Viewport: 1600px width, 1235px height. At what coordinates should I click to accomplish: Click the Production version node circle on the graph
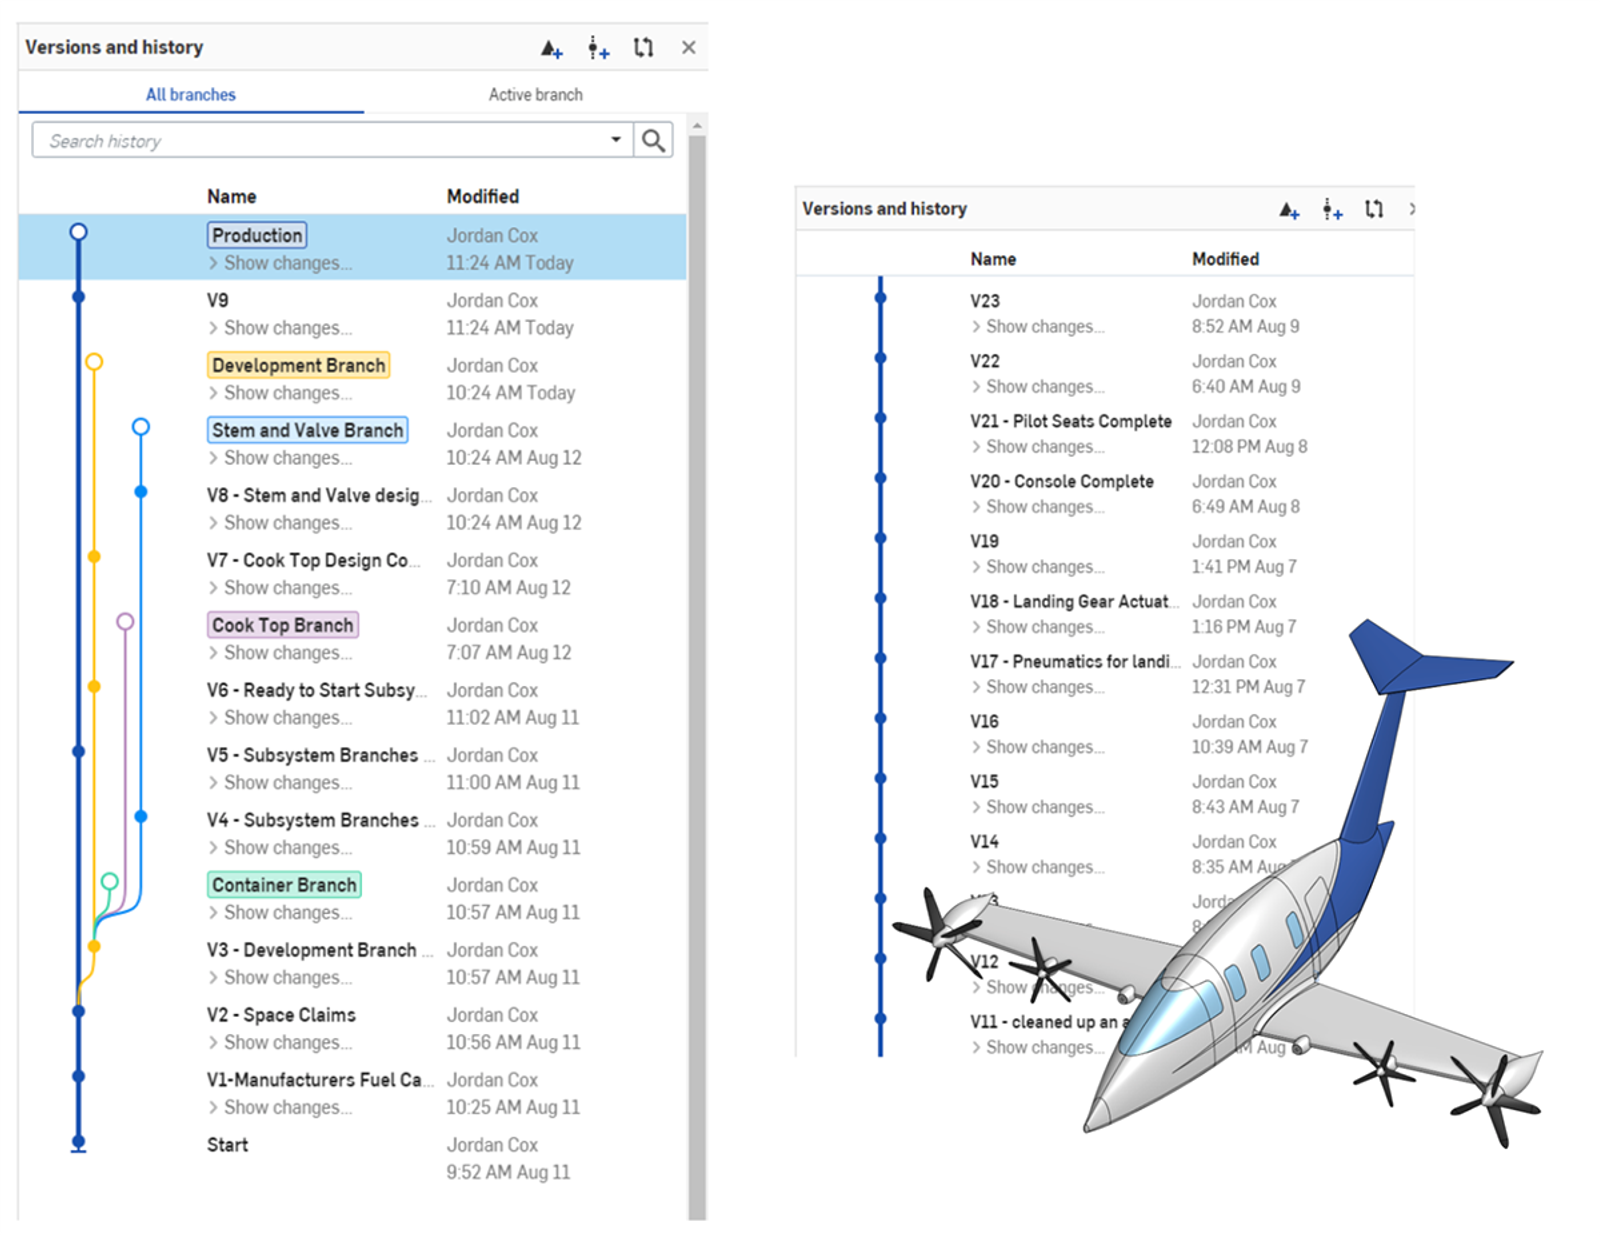[78, 231]
